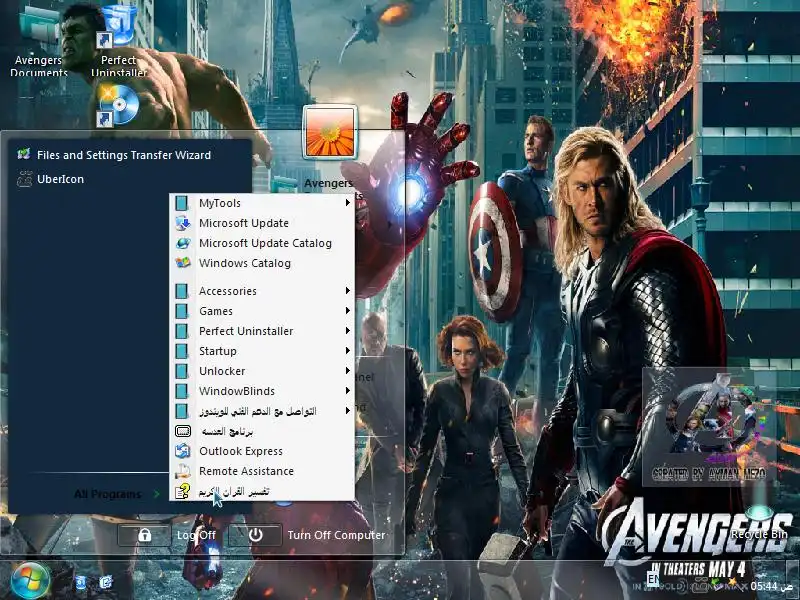Launch UberIcon from the Start menu
Image resolution: width=800 pixels, height=600 pixels.
(x=50, y=179)
